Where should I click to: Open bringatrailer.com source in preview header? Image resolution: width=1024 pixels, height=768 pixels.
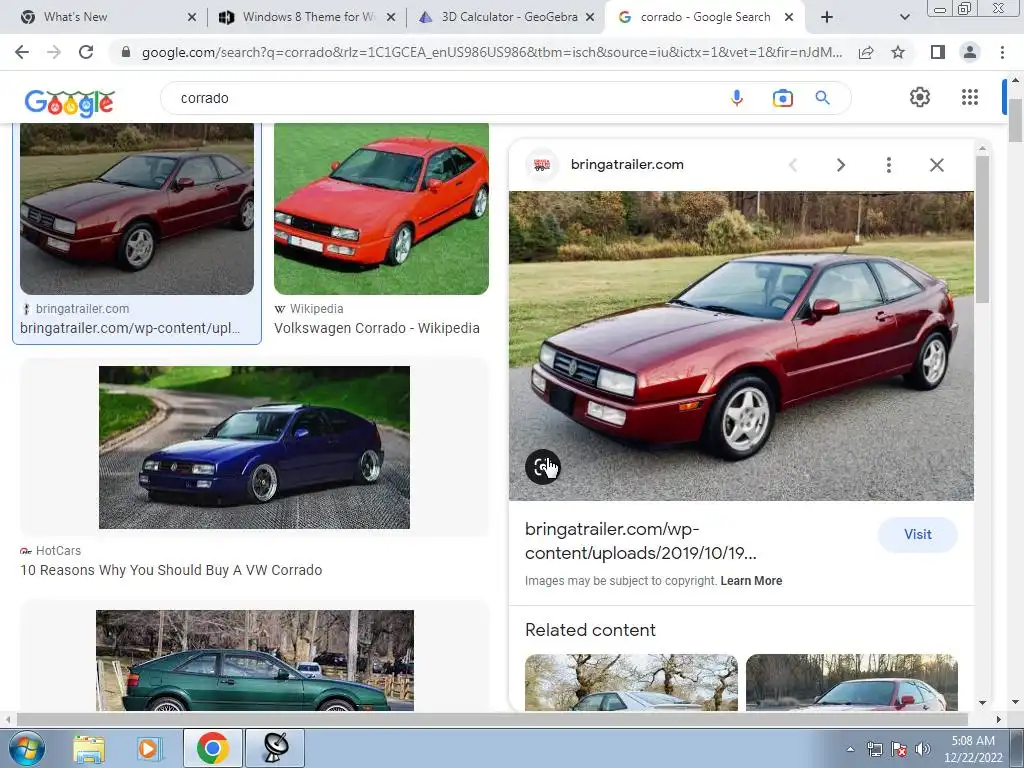[627, 165]
